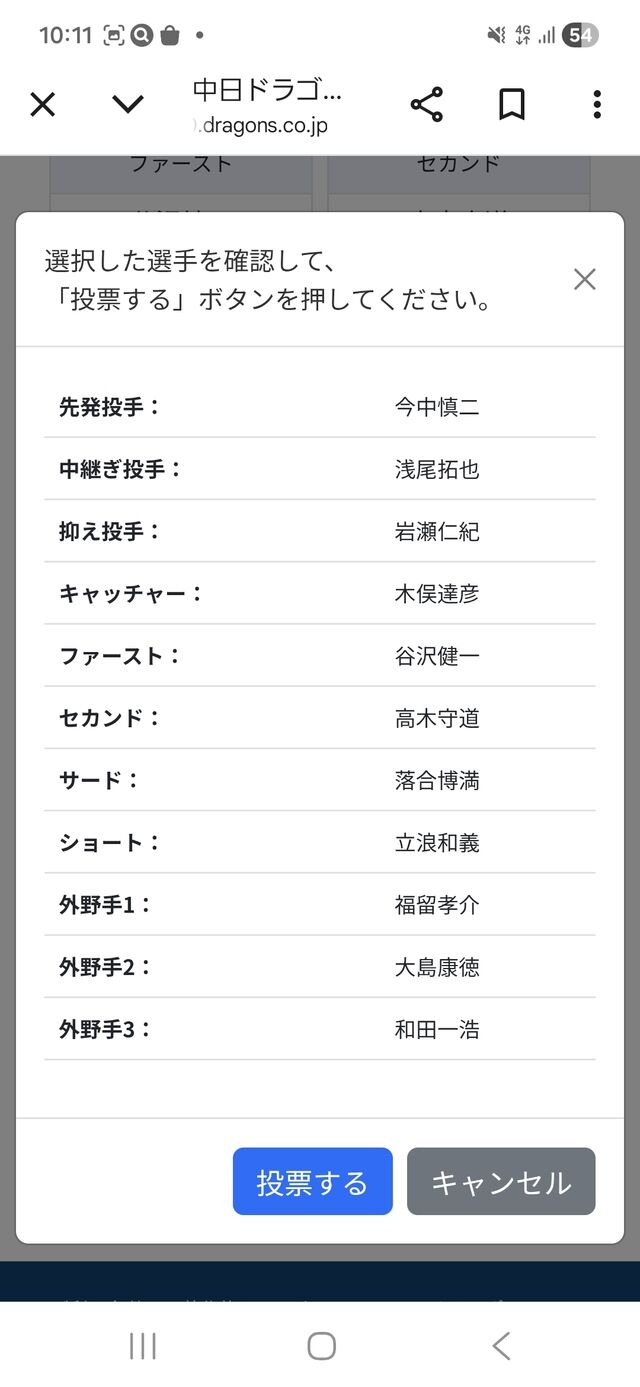Tap the セカンド column header behind the dialog
The image size is (640, 1387).
click(x=459, y=165)
